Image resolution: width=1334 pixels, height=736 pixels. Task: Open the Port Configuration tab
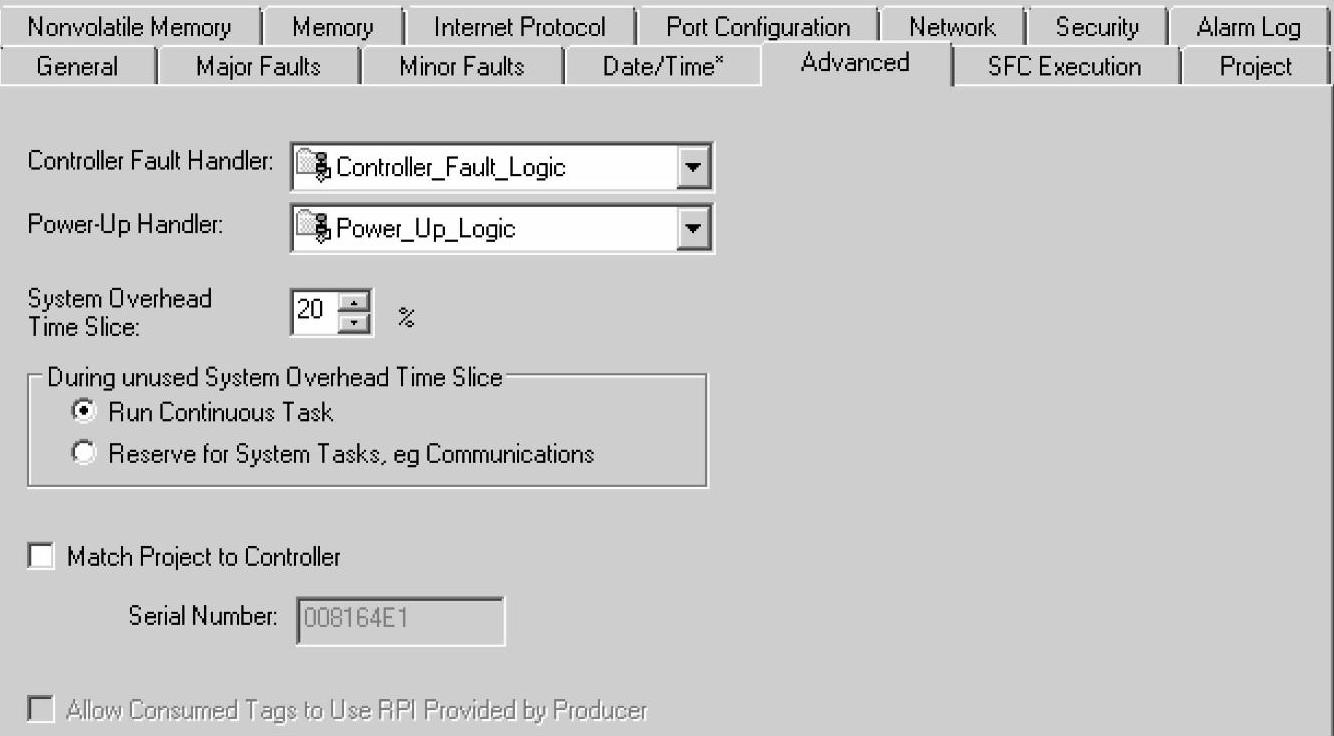coord(758,27)
